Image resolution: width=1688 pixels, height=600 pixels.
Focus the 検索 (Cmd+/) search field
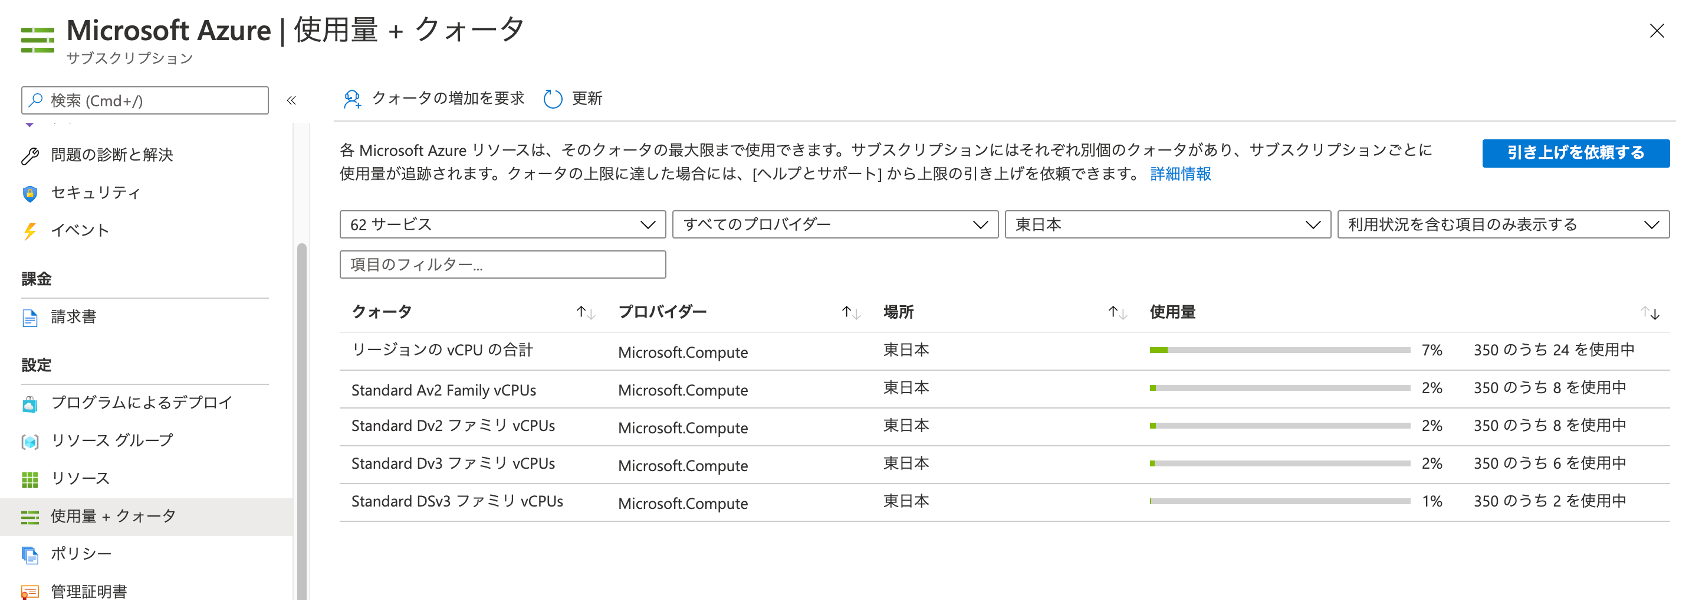click(145, 100)
